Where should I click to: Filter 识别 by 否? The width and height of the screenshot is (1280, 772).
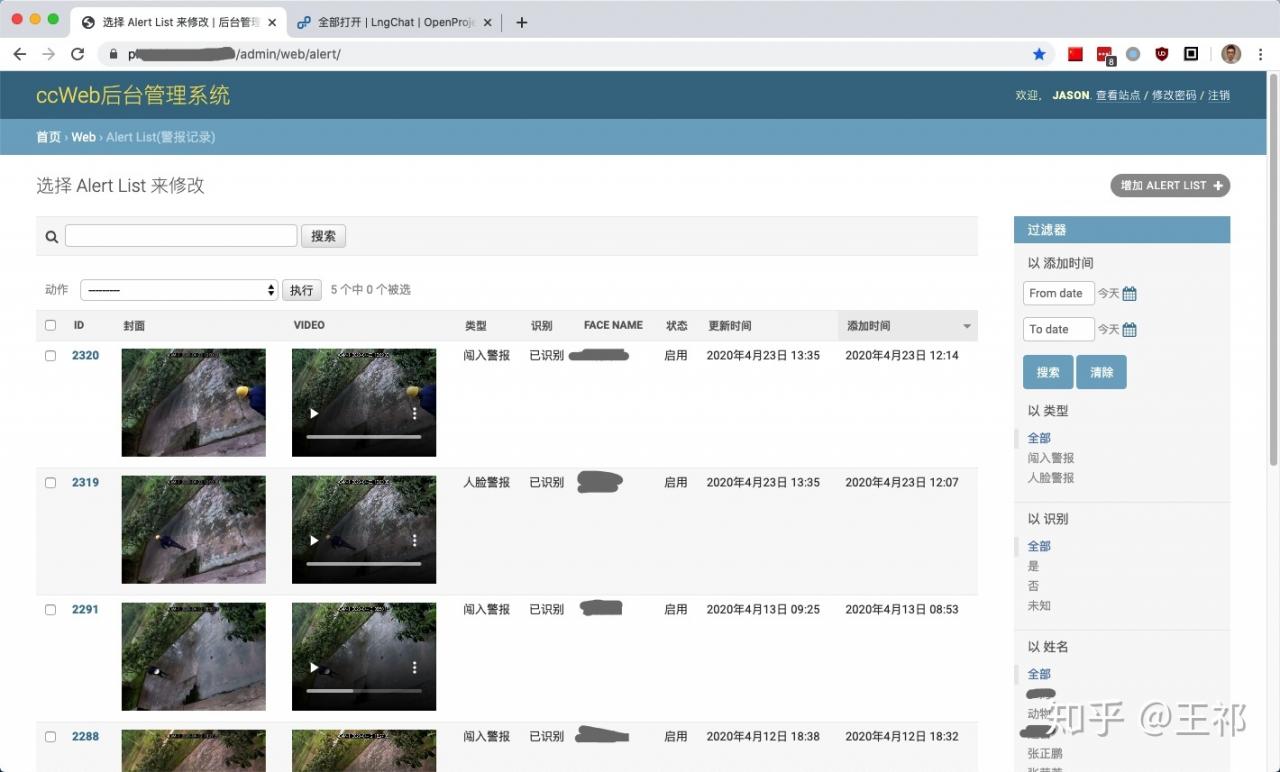coord(1034,586)
